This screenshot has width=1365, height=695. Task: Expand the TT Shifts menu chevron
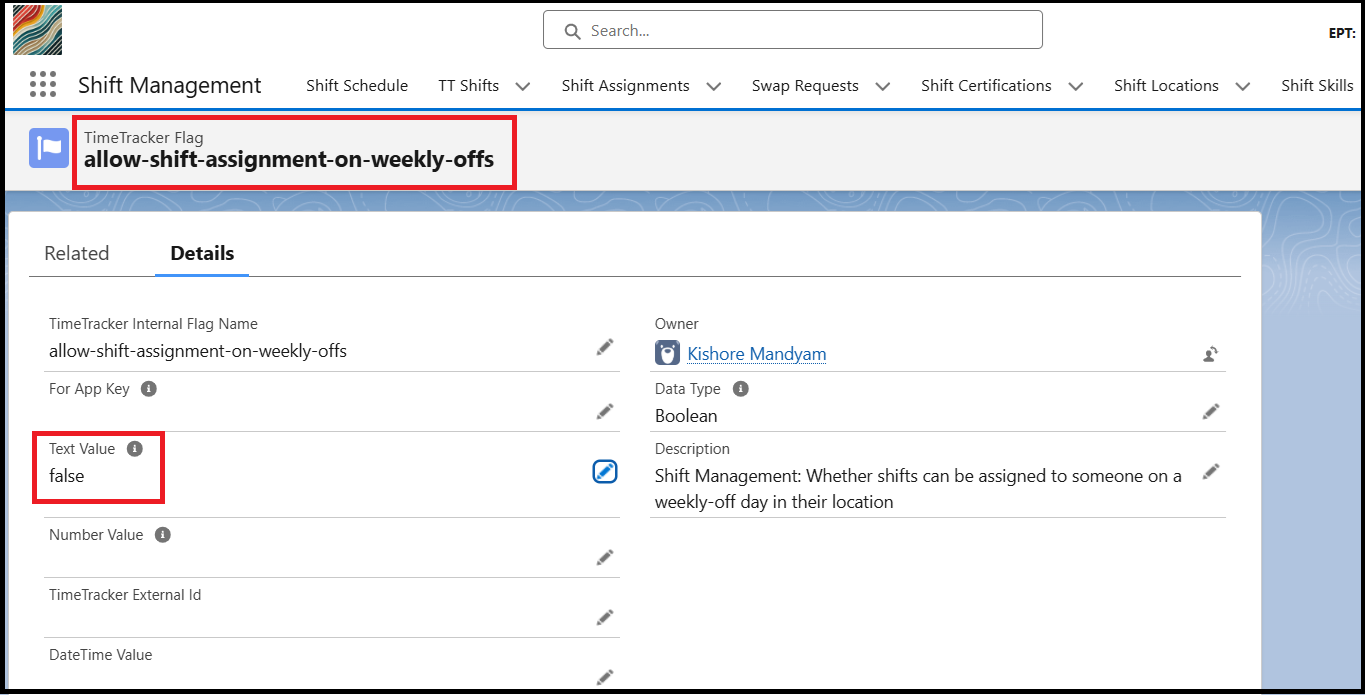523,86
